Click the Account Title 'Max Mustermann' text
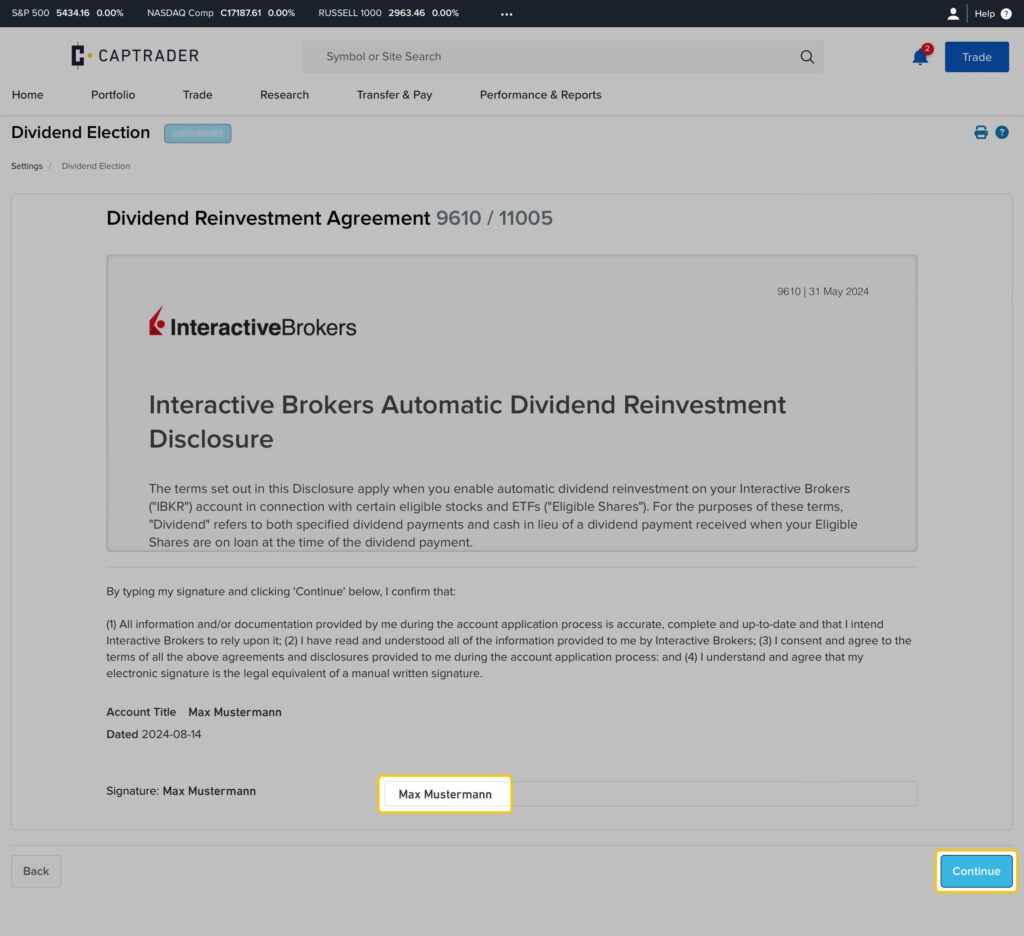This screenshot has height=936, width=1024. click(x=234, y=712)
